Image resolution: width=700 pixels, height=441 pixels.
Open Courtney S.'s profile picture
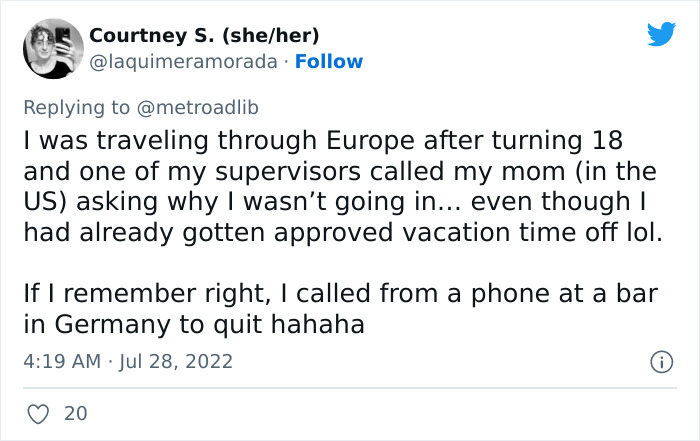coord(48,48)
